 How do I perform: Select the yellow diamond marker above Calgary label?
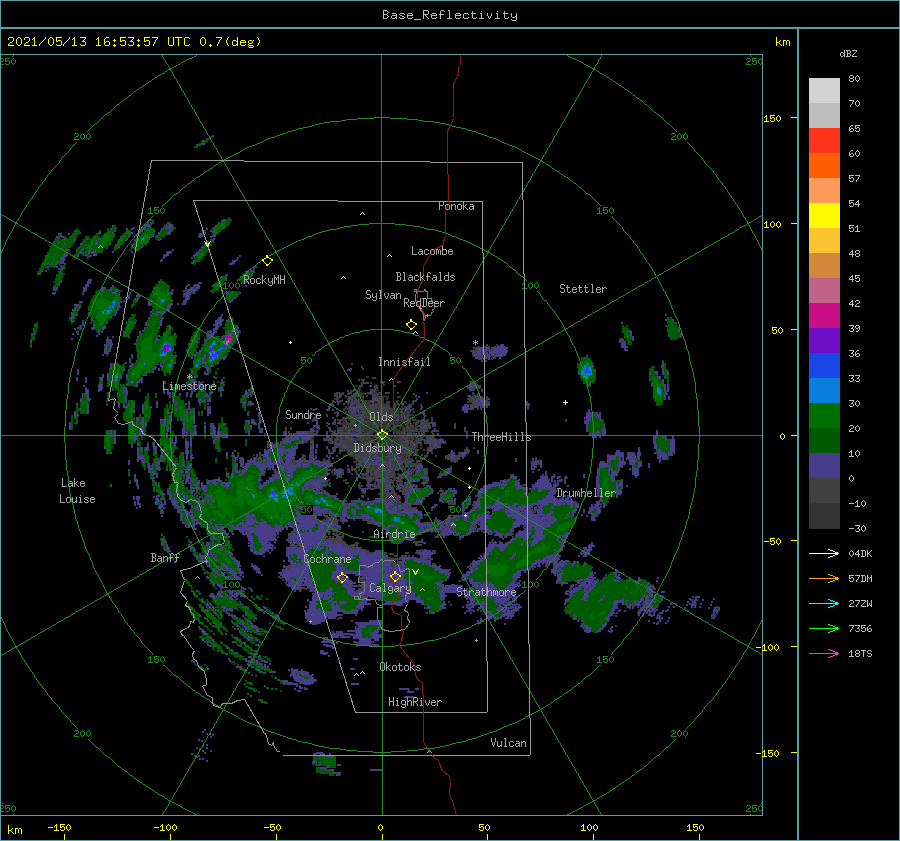click(395, 576)
